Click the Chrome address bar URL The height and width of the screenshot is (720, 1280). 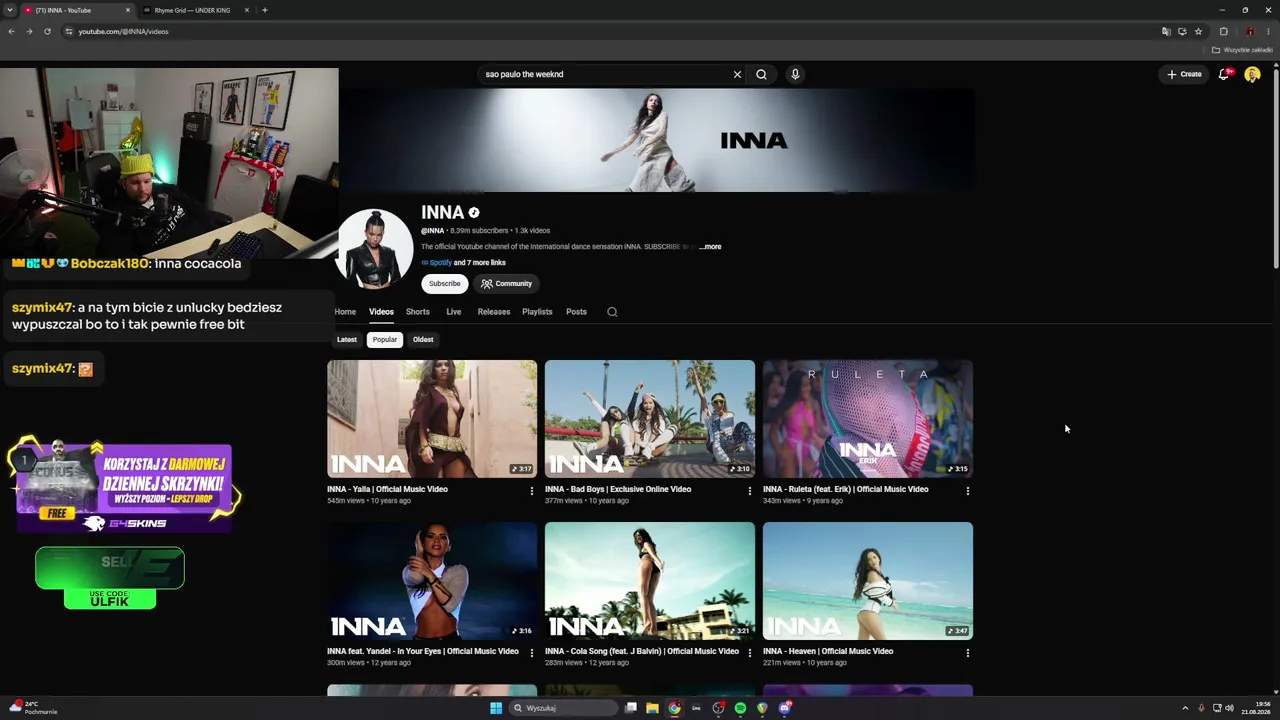click(x=123, y=32)
